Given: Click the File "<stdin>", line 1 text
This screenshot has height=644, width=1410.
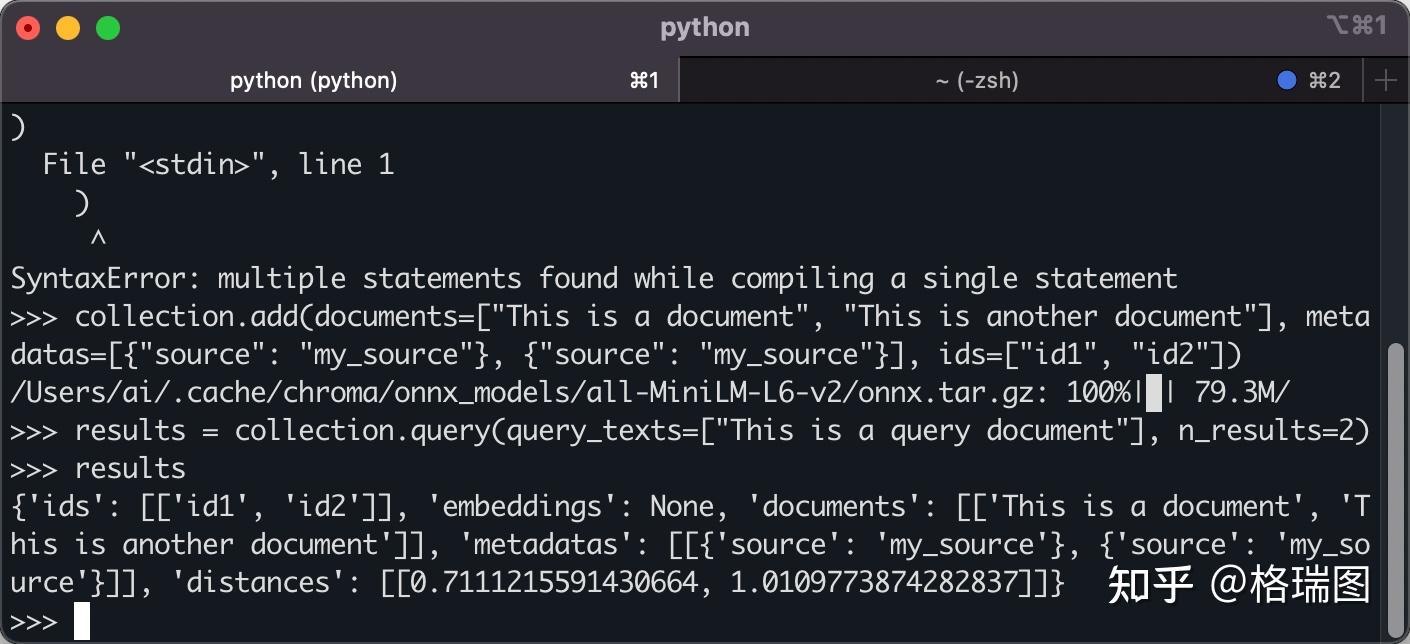Looking at the screenshot, I should point(218,164).
